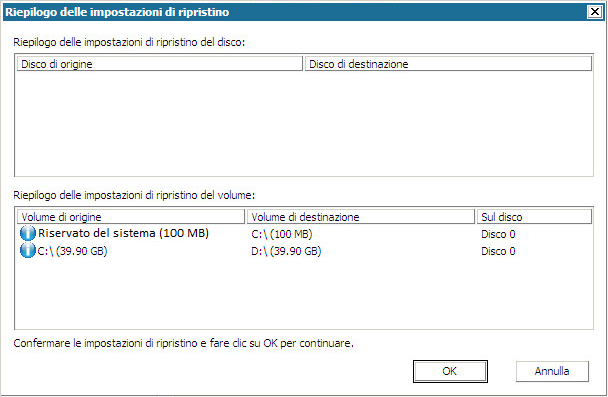Screen dimensions: 608x397
Task: Click the Sul disco column header
Action: pyautogui.click(x=534, y=216)
